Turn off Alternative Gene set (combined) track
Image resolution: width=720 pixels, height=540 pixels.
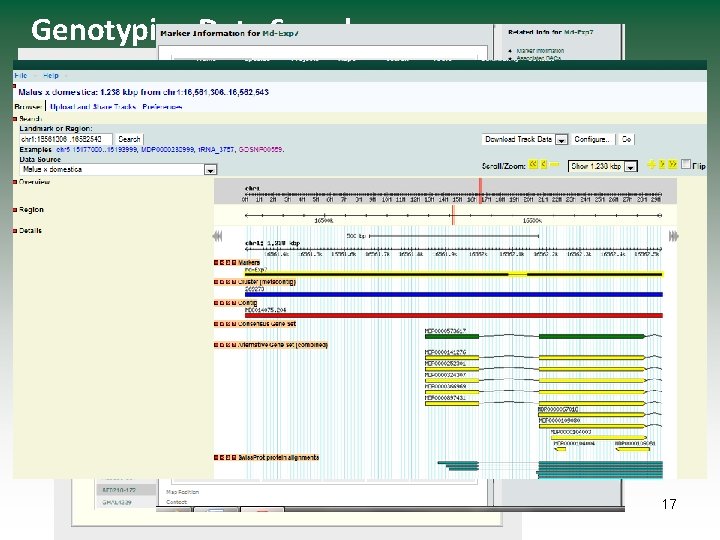pos(222,345)
